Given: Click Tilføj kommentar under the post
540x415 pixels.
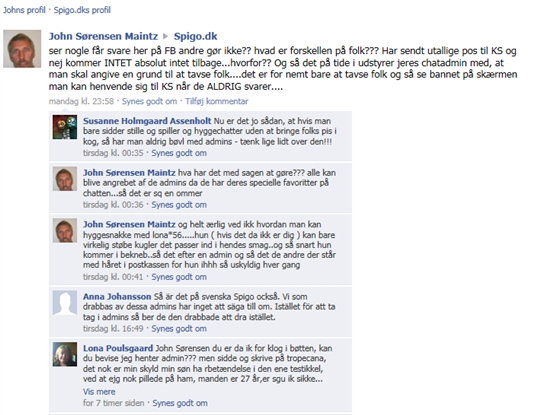Looking at the screenshot, I should (217, 101).
